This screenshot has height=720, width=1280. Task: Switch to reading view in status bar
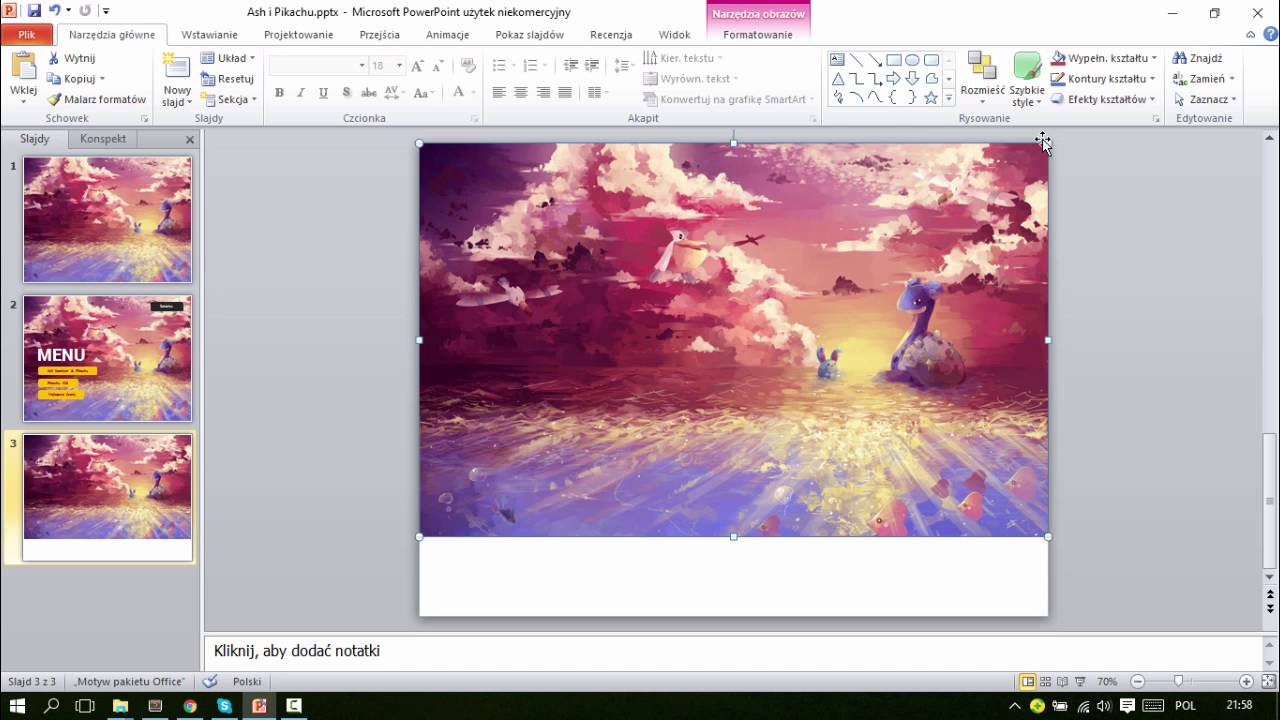[1062, 682]
